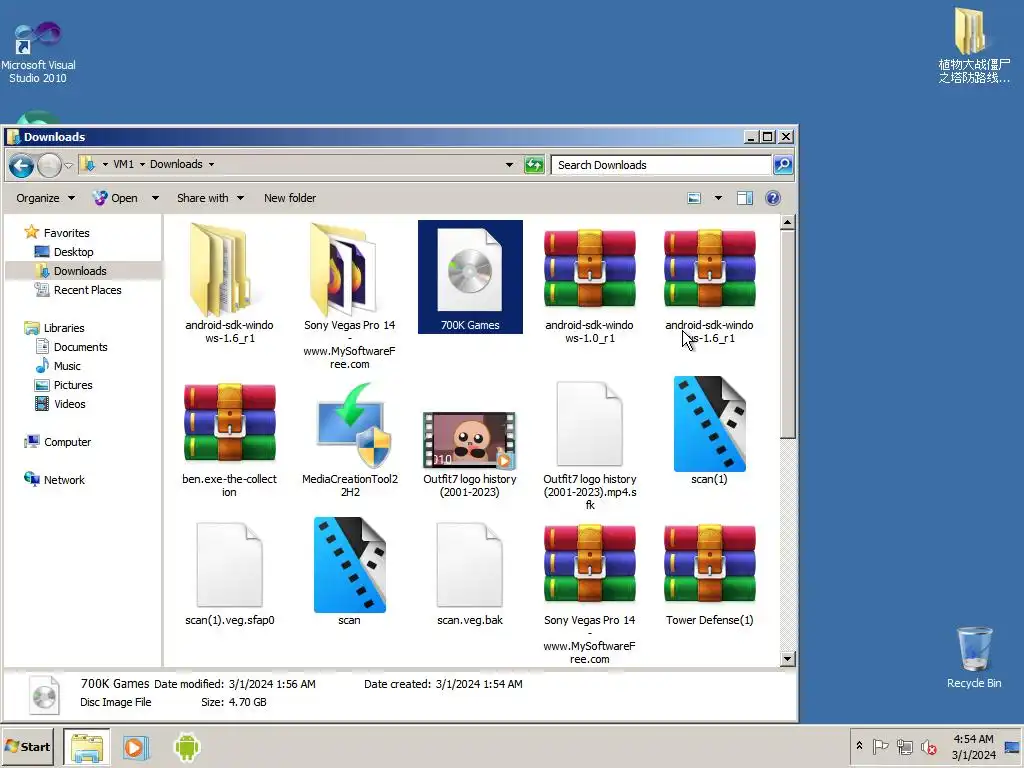Select Computer in navigation pane
This screenshot has height=768, width=1024.
tap(57, 442)
